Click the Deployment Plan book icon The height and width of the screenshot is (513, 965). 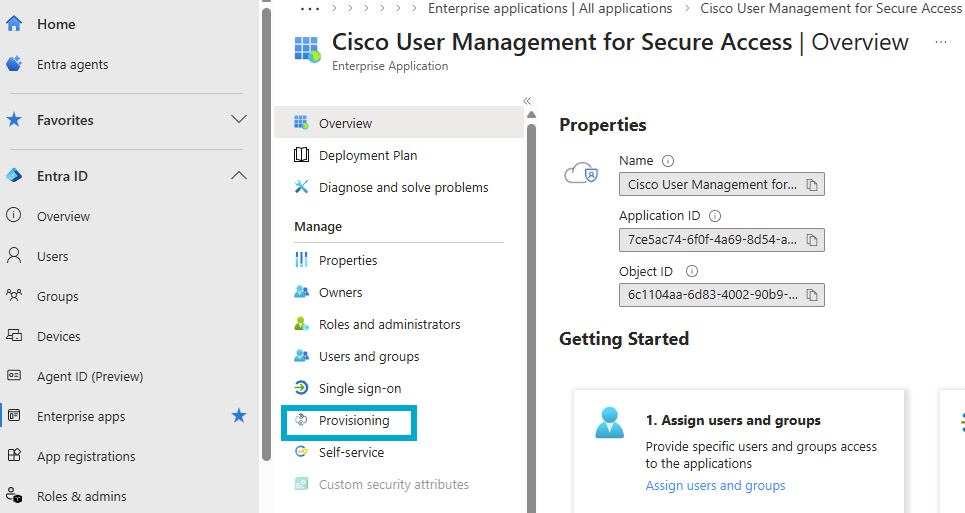pos(302,154)
